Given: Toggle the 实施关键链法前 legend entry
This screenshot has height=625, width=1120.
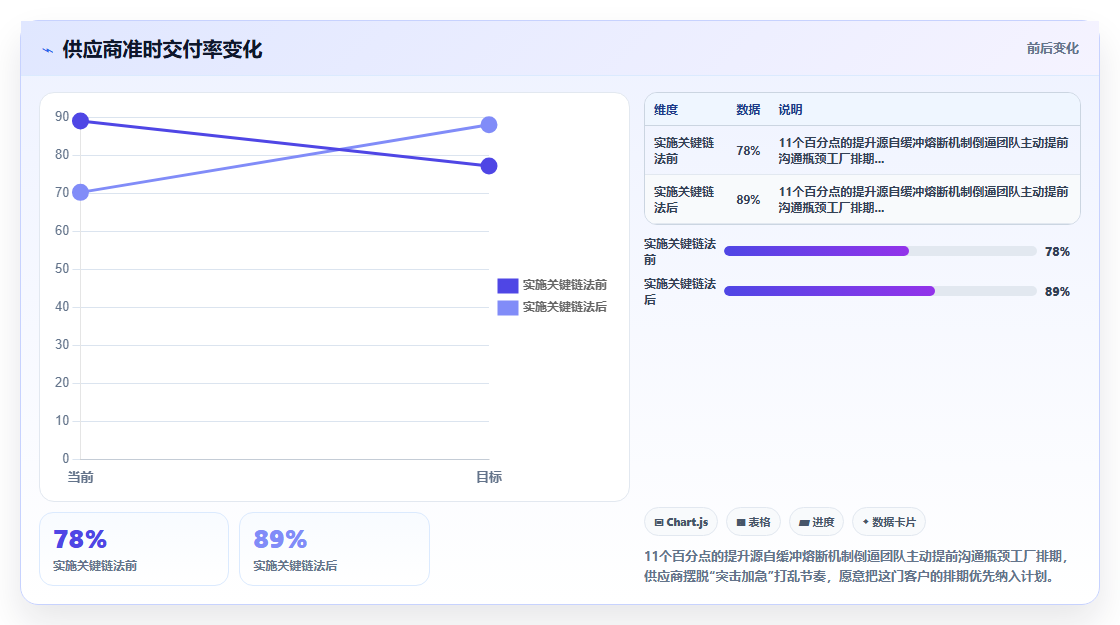Looking at the screenshot, I should tap(552, 285).
